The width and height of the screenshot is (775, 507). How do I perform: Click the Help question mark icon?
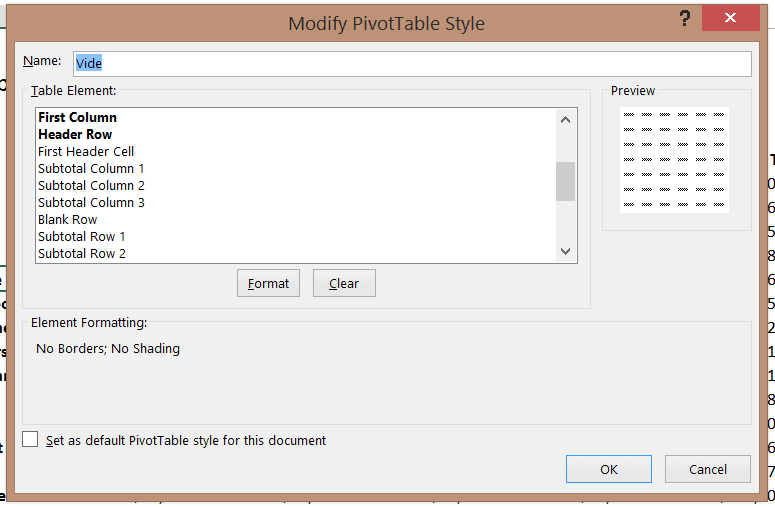click(685, 19)
